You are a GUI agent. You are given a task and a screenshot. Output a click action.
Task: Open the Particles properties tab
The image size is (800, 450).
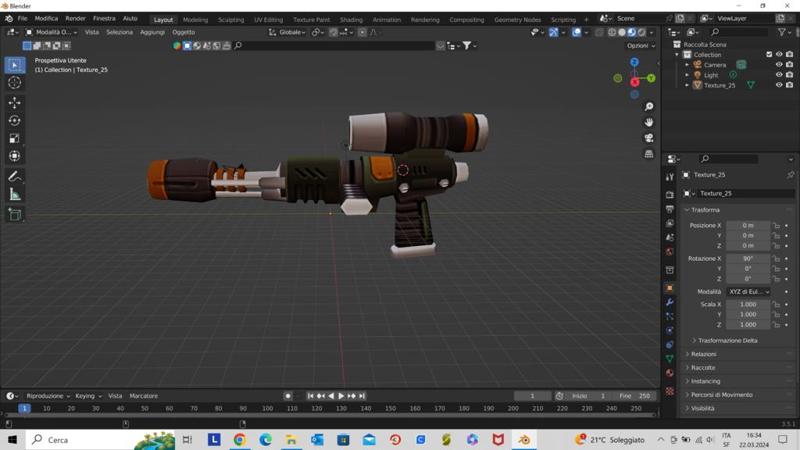click(670, 316)
